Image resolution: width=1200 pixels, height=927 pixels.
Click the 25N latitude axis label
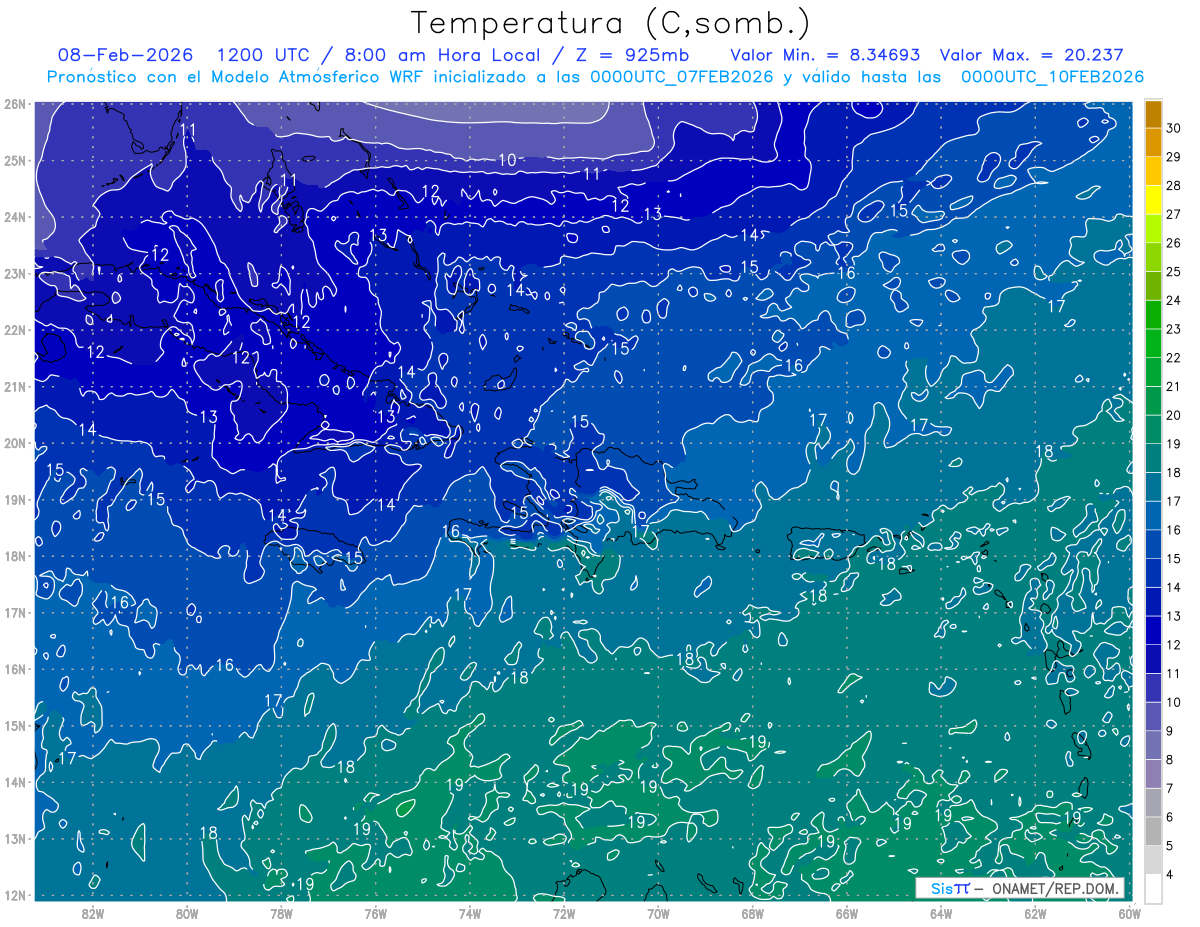tap(15, 161)
